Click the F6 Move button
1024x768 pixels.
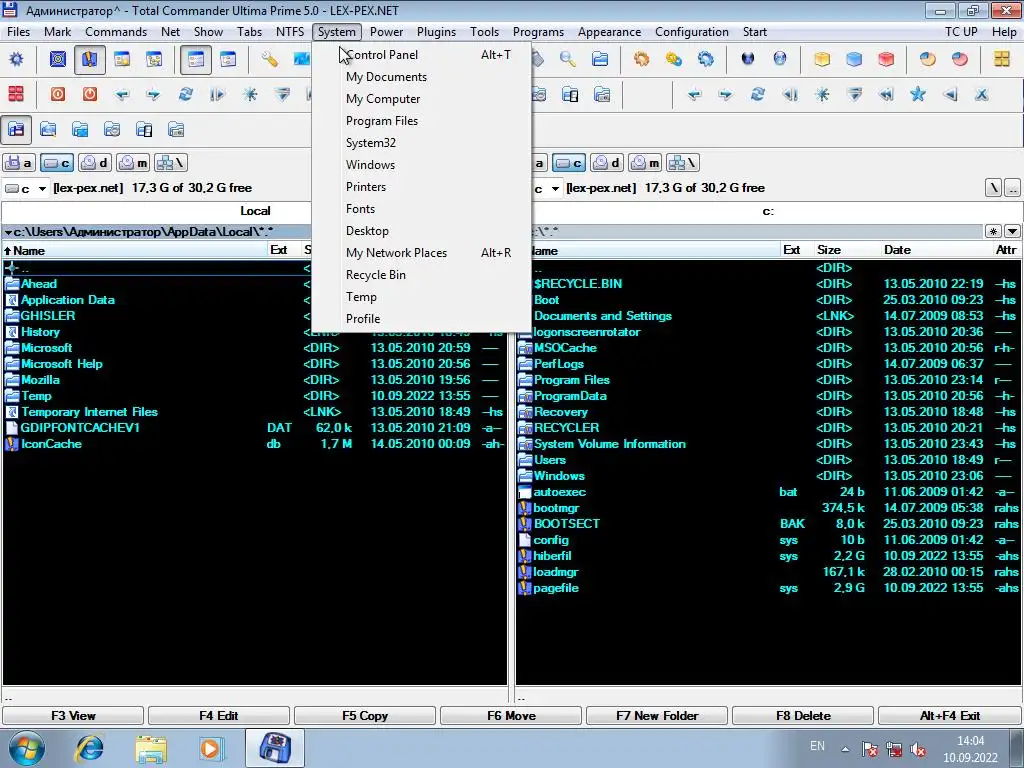(511, 716)
